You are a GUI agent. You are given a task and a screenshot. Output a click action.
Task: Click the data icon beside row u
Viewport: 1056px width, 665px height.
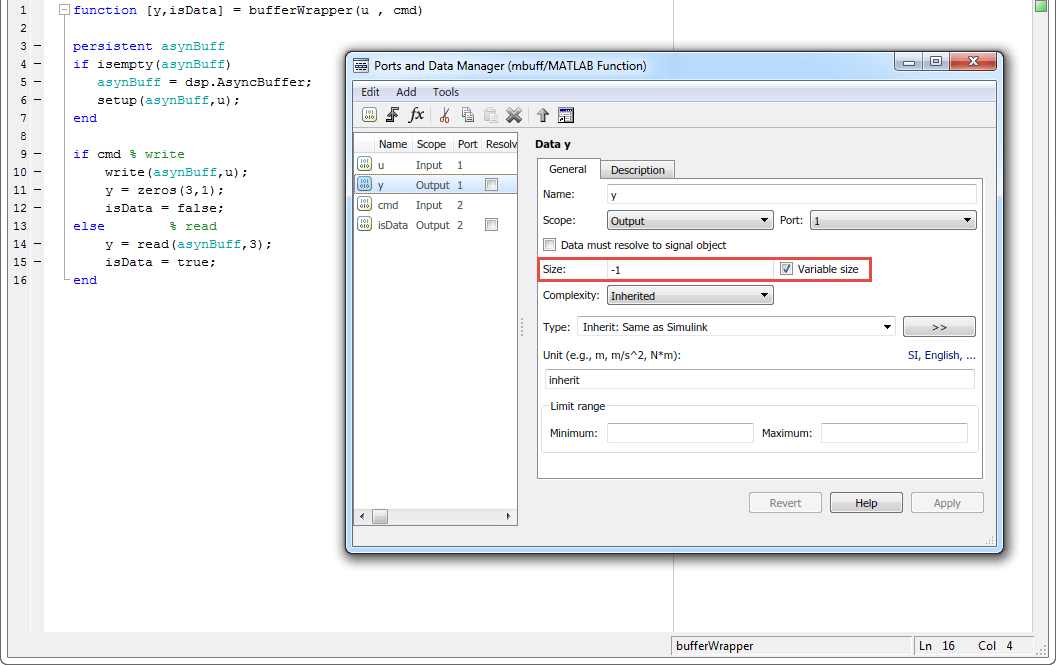click(x=364, y=164)
